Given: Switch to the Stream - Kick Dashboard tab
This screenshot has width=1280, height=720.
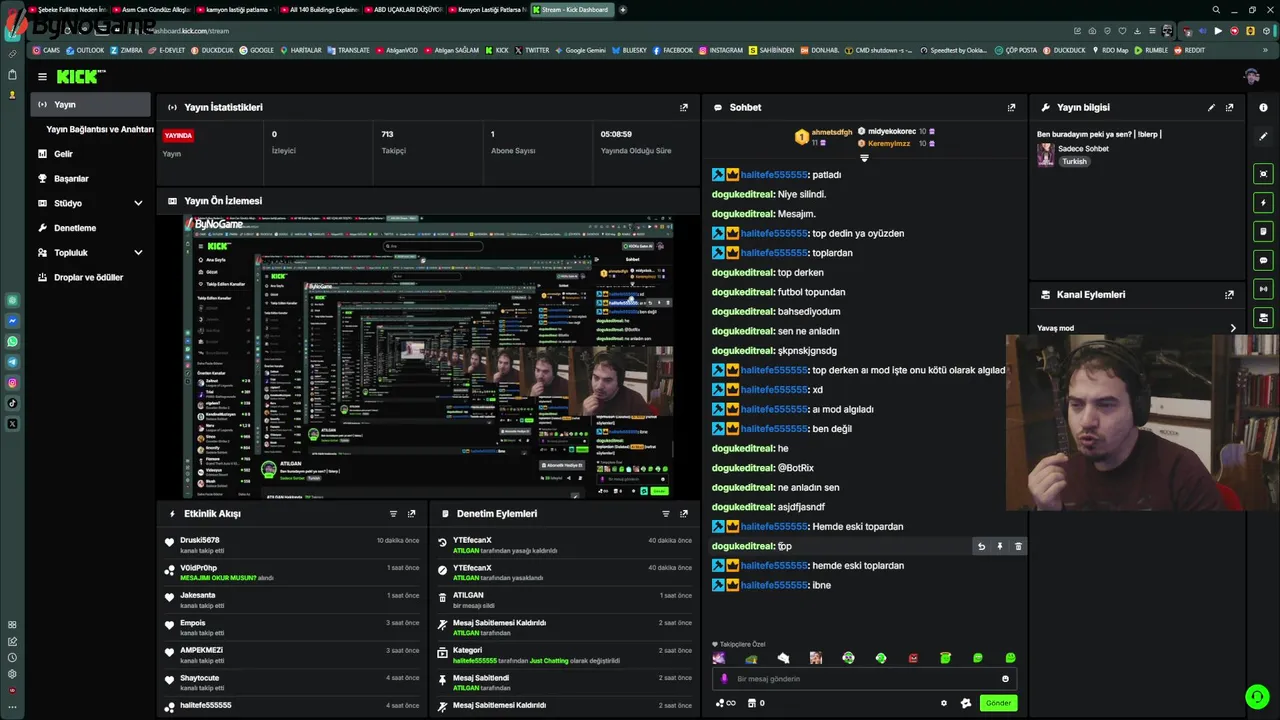Looking at the screenshot, I should pos(572,10).
